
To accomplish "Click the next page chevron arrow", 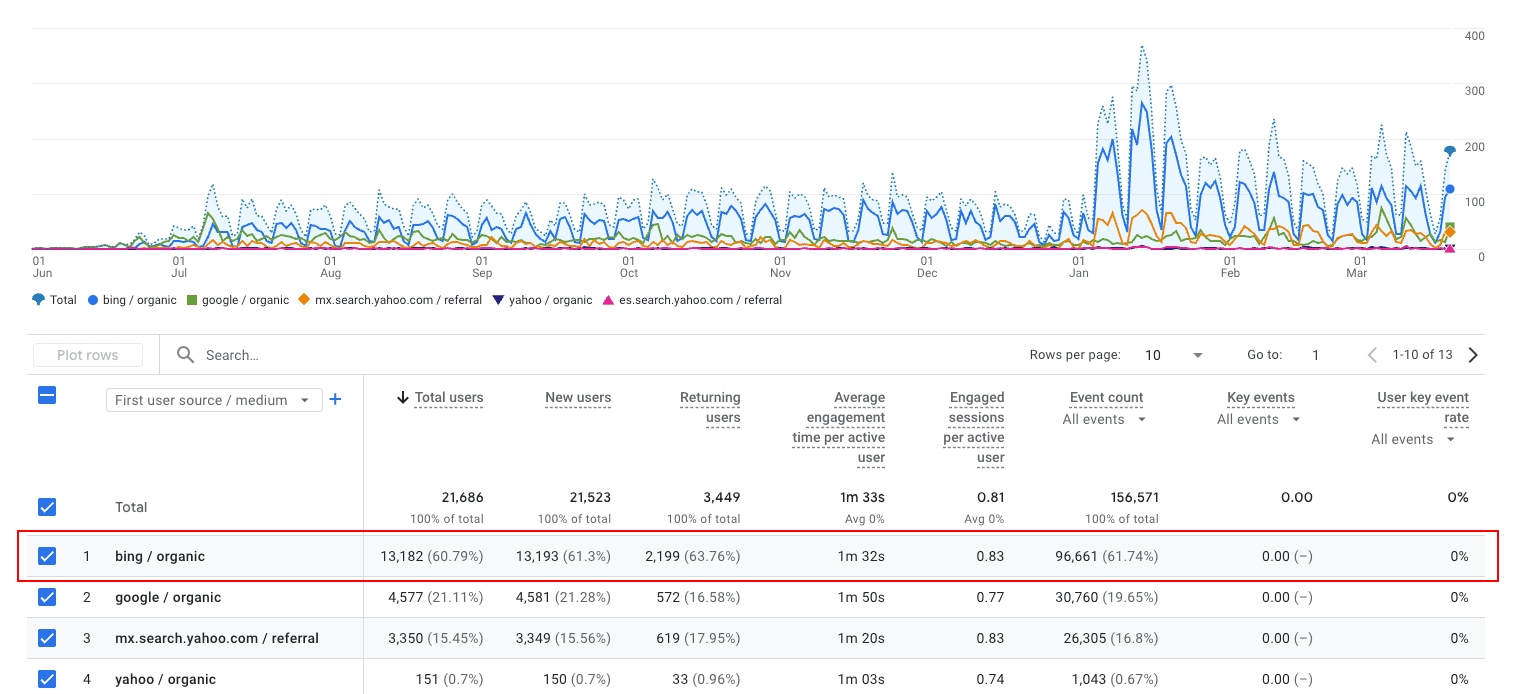I will point(1472,354).
